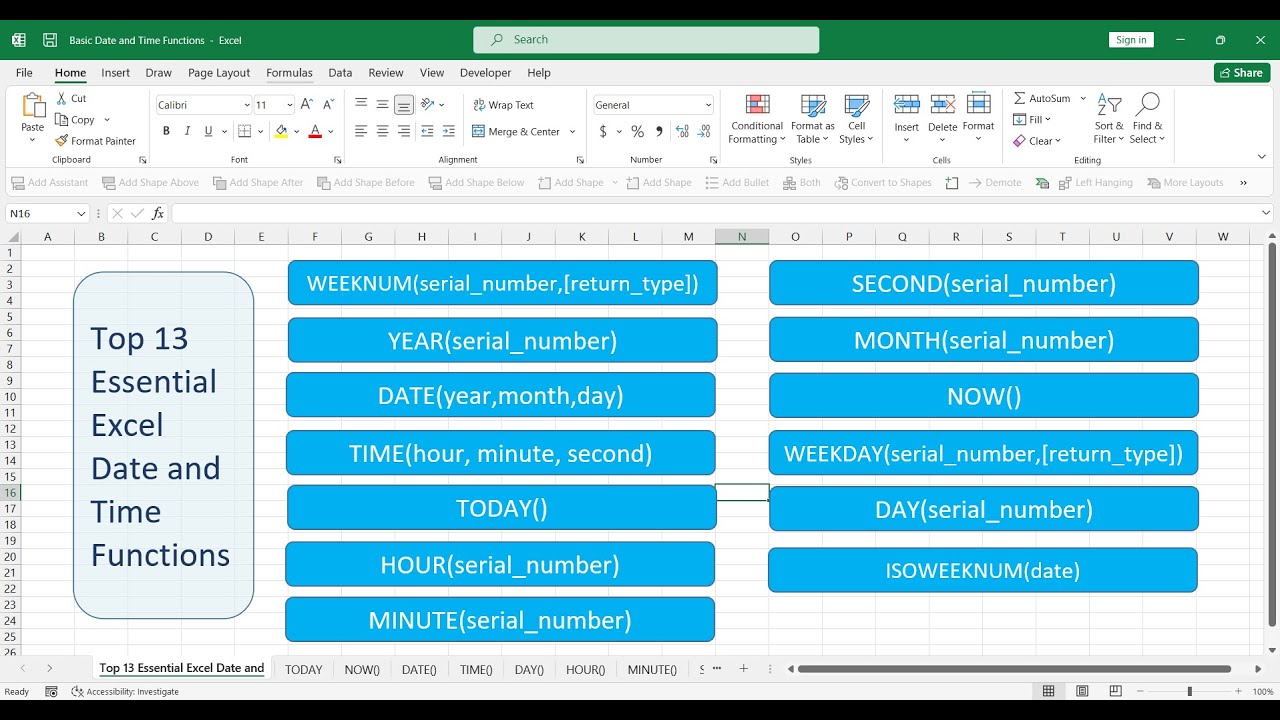Open the font name dropdown
This screenshot has height=720, width=1280.
coord(247,105)
